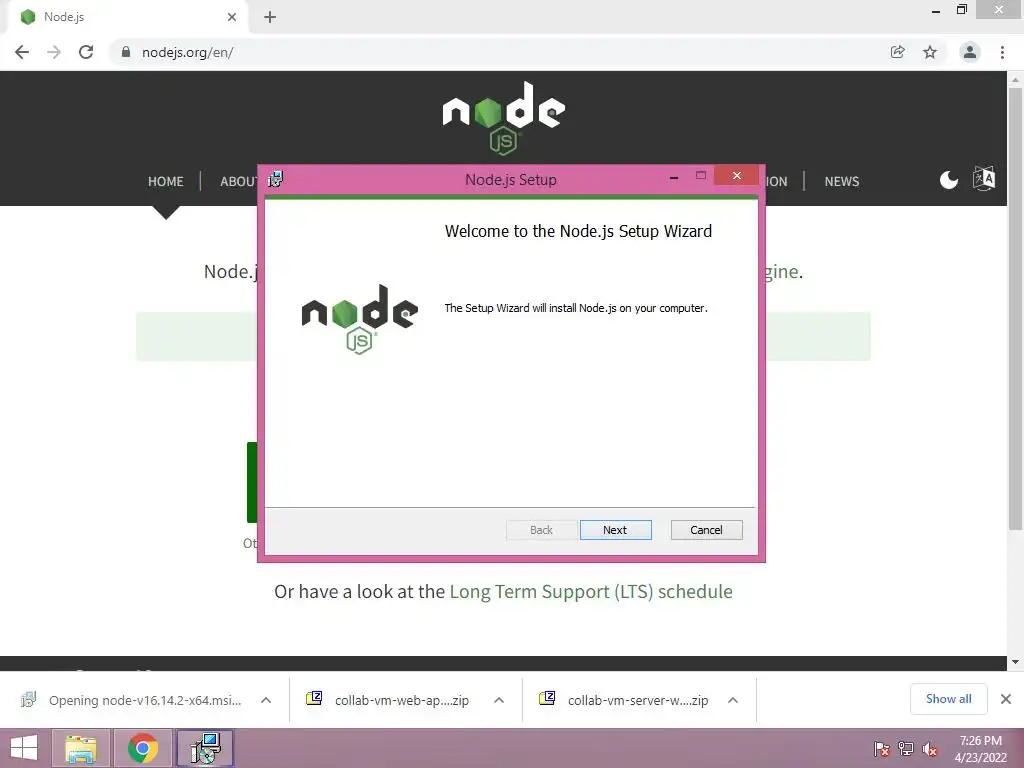Bookmark this page with the star icon
1024x768 pixels.
pos(930,52)
